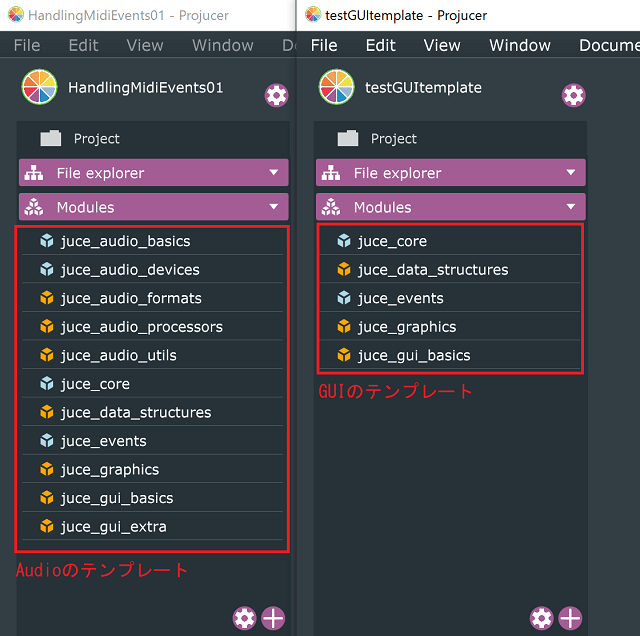Viewport: 640px width, 636px height.
Task: Open project settings gear in testGUItemplate window
Action: 573,96
